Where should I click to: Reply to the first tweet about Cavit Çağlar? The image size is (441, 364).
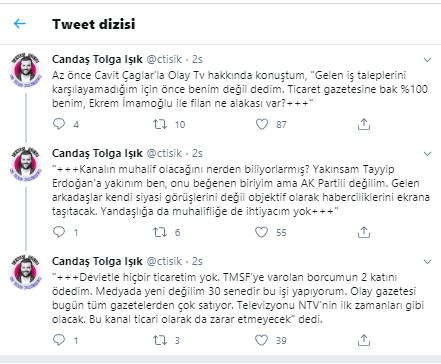pyautogui.click(x=59, y=124)
